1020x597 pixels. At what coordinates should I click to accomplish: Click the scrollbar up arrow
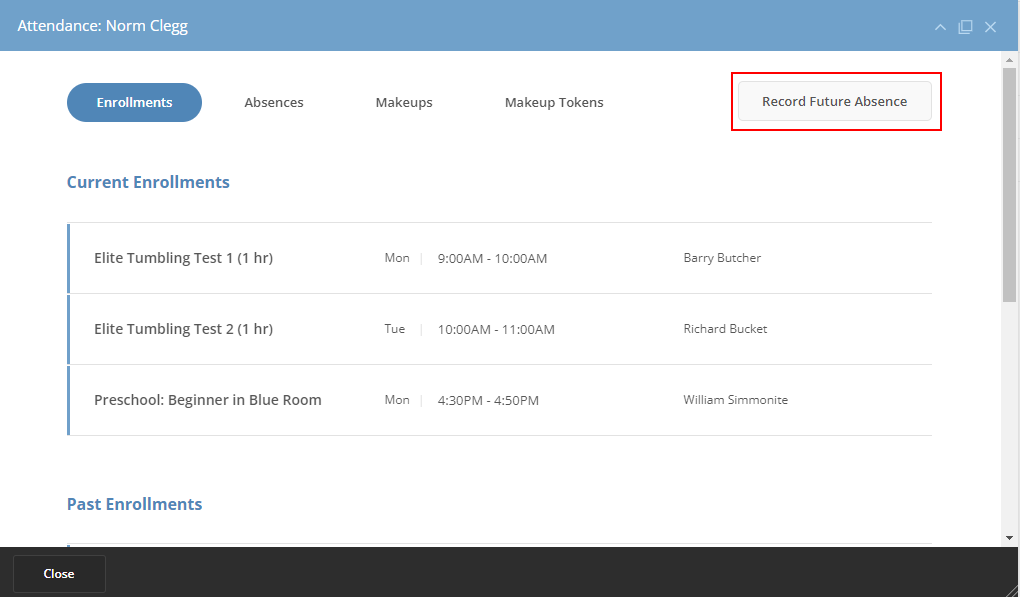click(x=1009, y=60)
